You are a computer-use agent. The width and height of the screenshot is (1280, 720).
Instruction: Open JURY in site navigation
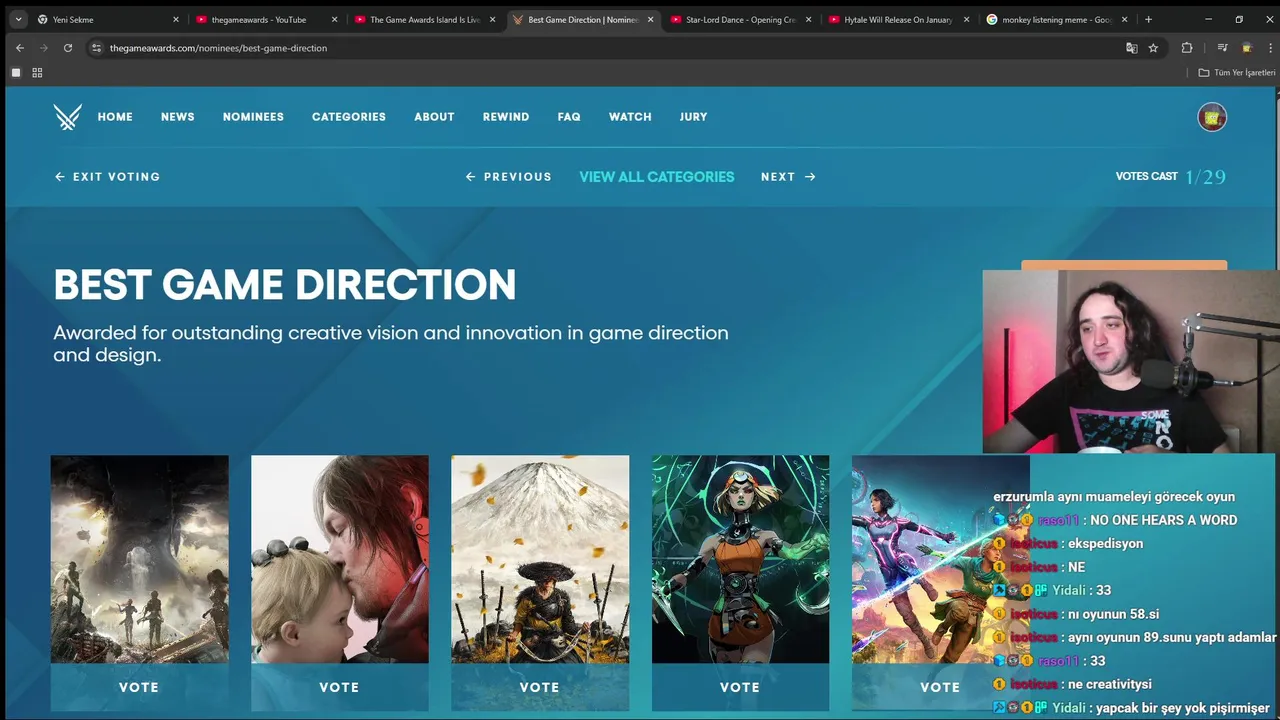pyautogui.click(x=693, y=117)
